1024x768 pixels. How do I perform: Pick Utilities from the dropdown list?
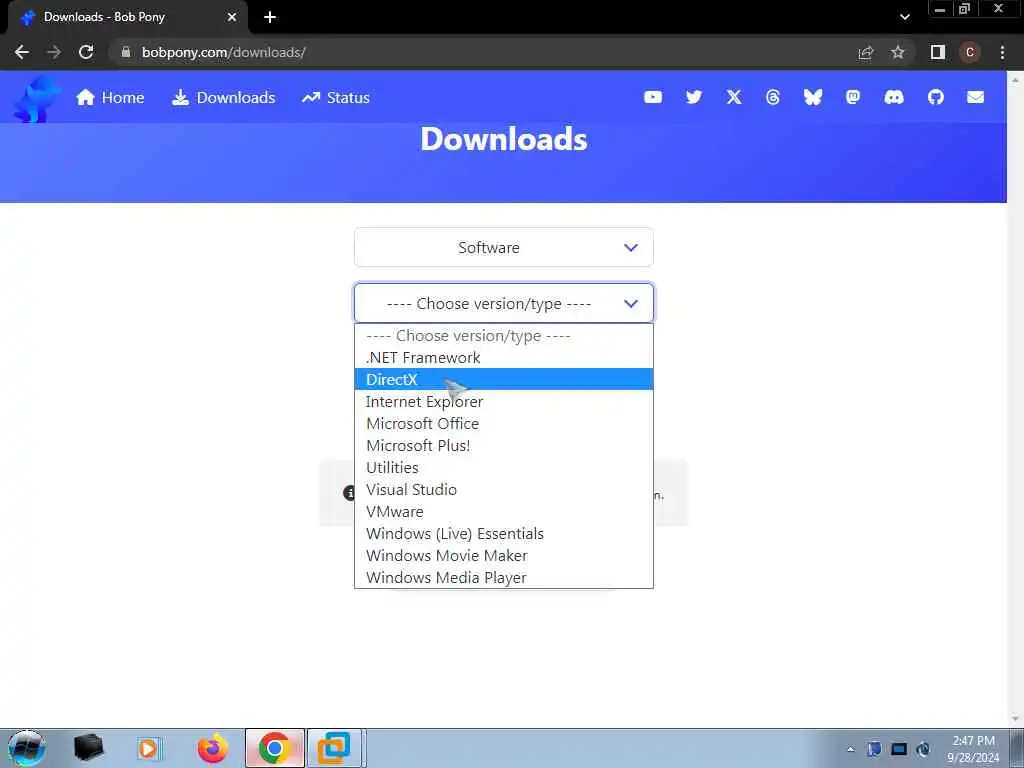(x=504, y=468)
